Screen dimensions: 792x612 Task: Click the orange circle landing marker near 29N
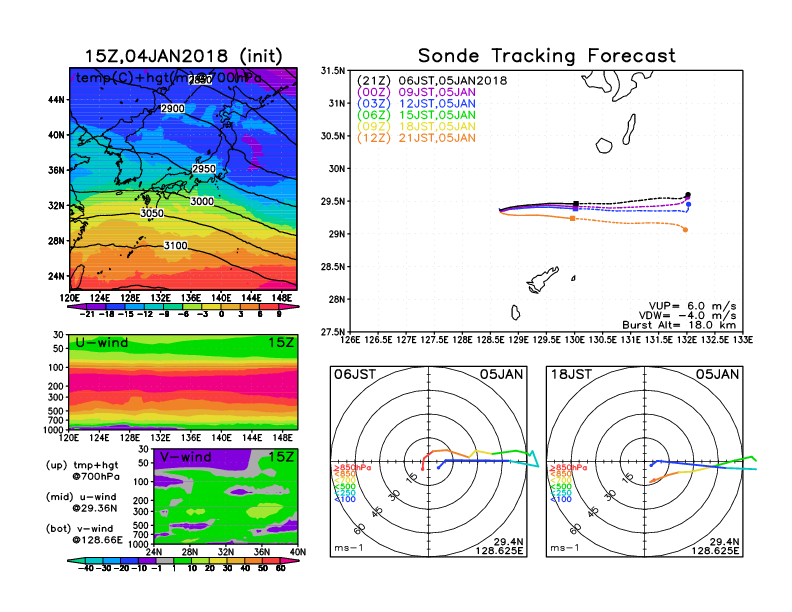tap(685, 230)
